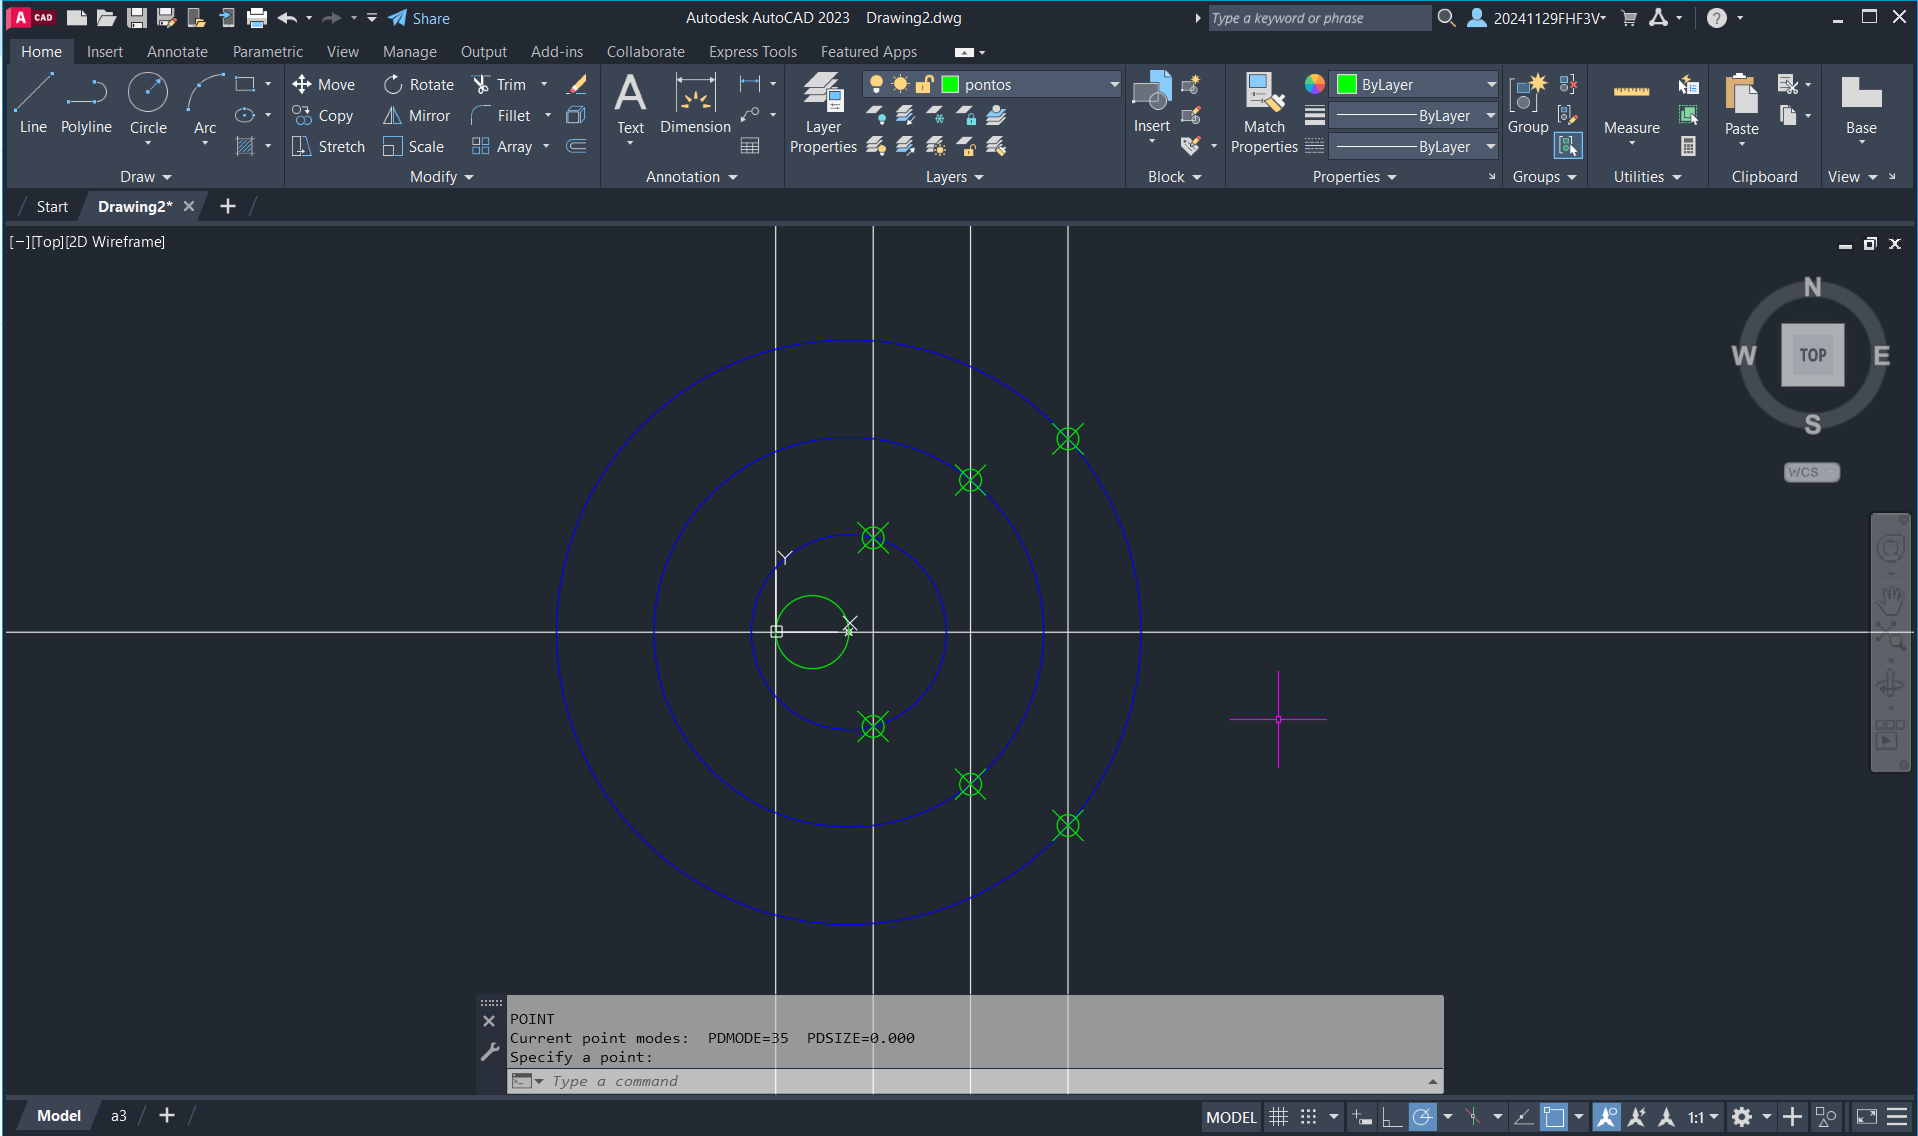This screenshot has width=1918, height=1136.
Task: Toggle ortho mode in the status bar
Action: (x=1391, y=1117)
